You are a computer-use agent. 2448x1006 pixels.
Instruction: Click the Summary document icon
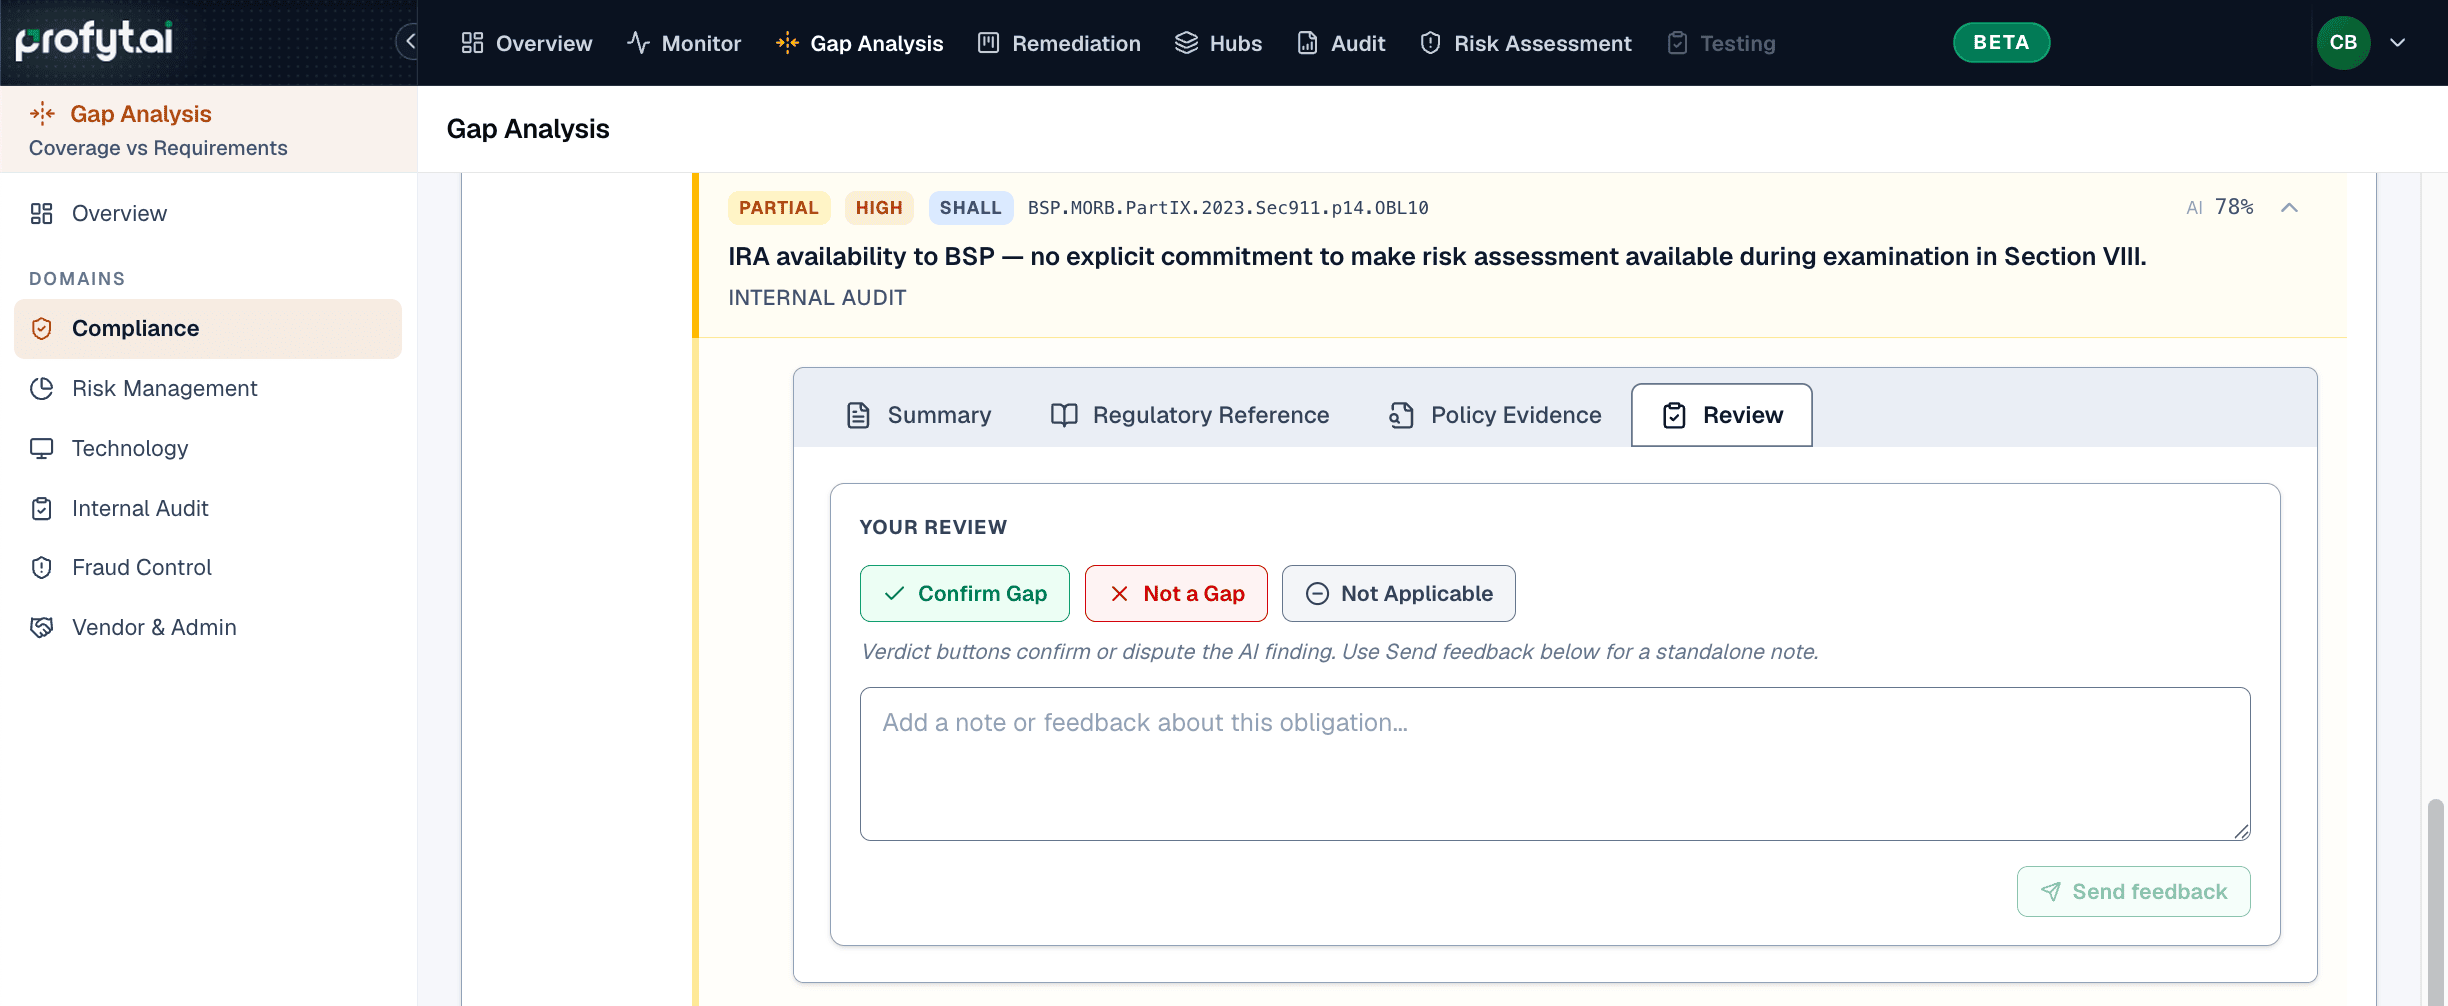pos(858,415)
